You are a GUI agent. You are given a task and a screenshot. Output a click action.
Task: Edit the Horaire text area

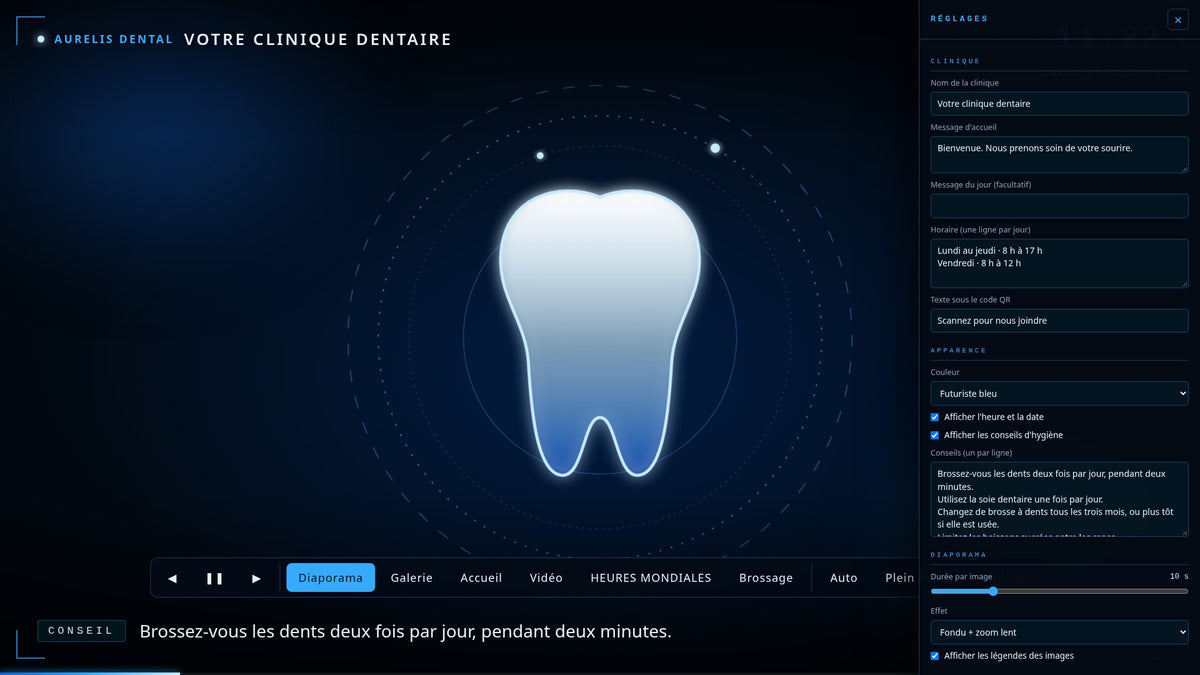tap(1059, 263)
